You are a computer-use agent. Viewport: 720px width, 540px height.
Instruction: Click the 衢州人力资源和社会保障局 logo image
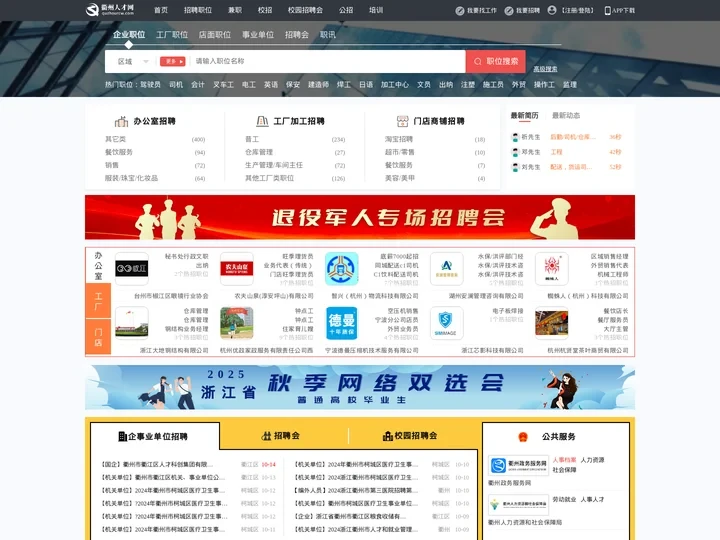tap(518, 505)
